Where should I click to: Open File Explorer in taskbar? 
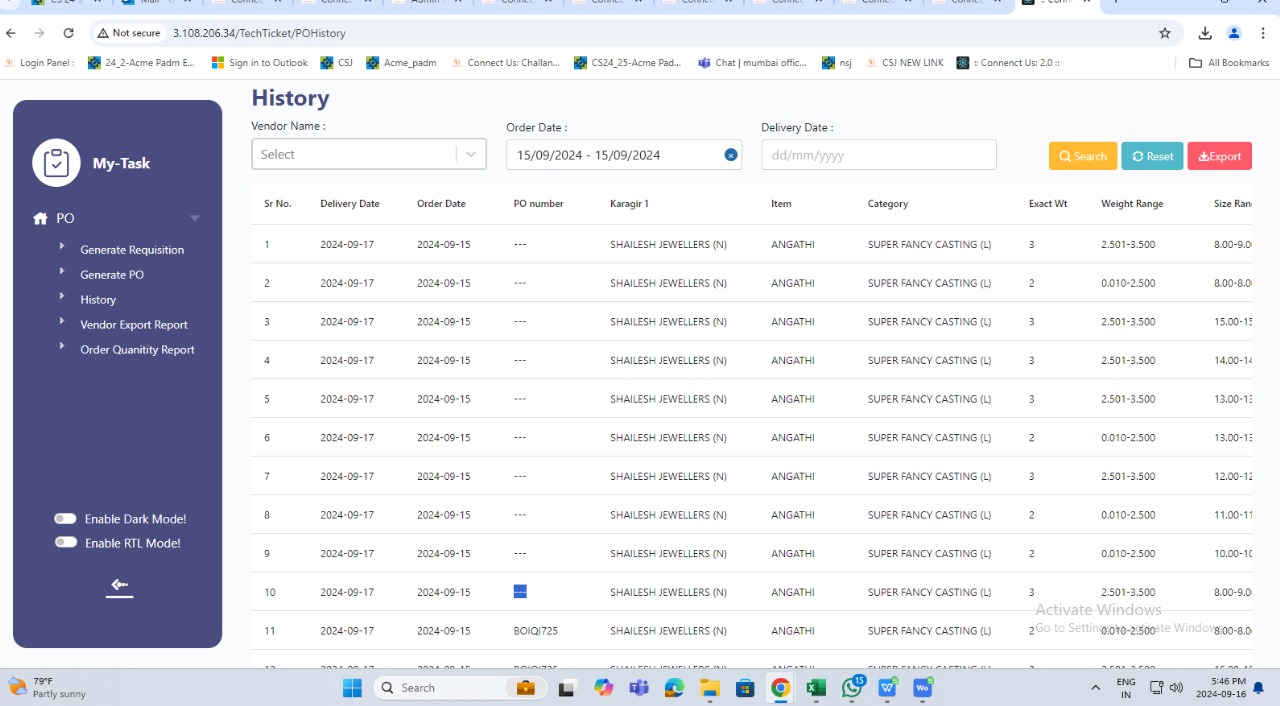(x=710, y=688)
